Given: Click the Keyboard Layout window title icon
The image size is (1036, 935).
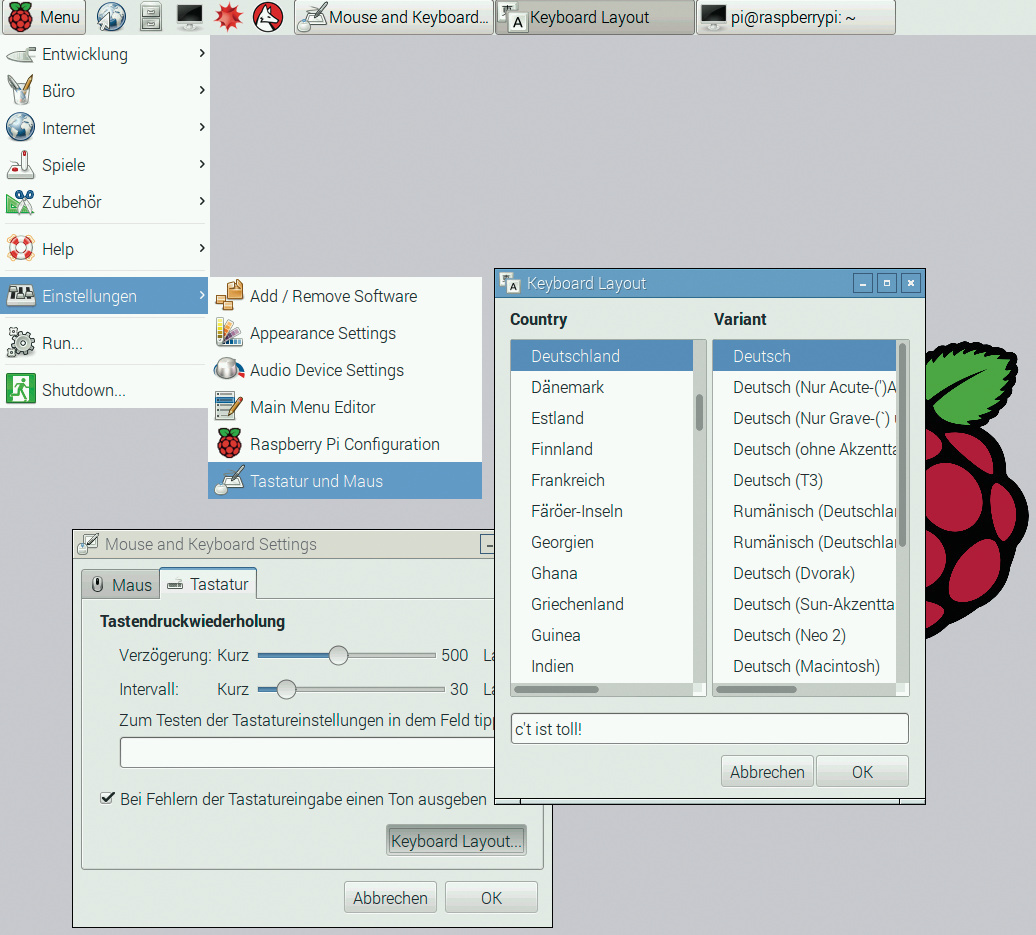Looking at the screenshot, I should pos(510,283).
